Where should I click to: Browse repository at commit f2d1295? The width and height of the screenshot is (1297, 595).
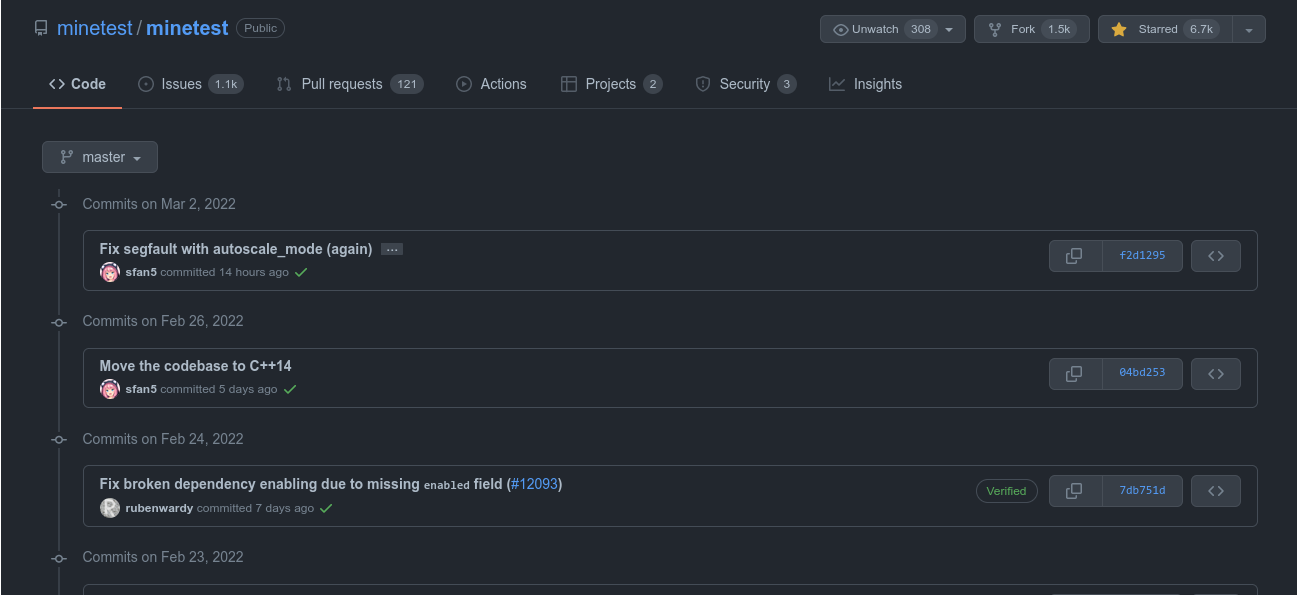[x=1216, y=256]
